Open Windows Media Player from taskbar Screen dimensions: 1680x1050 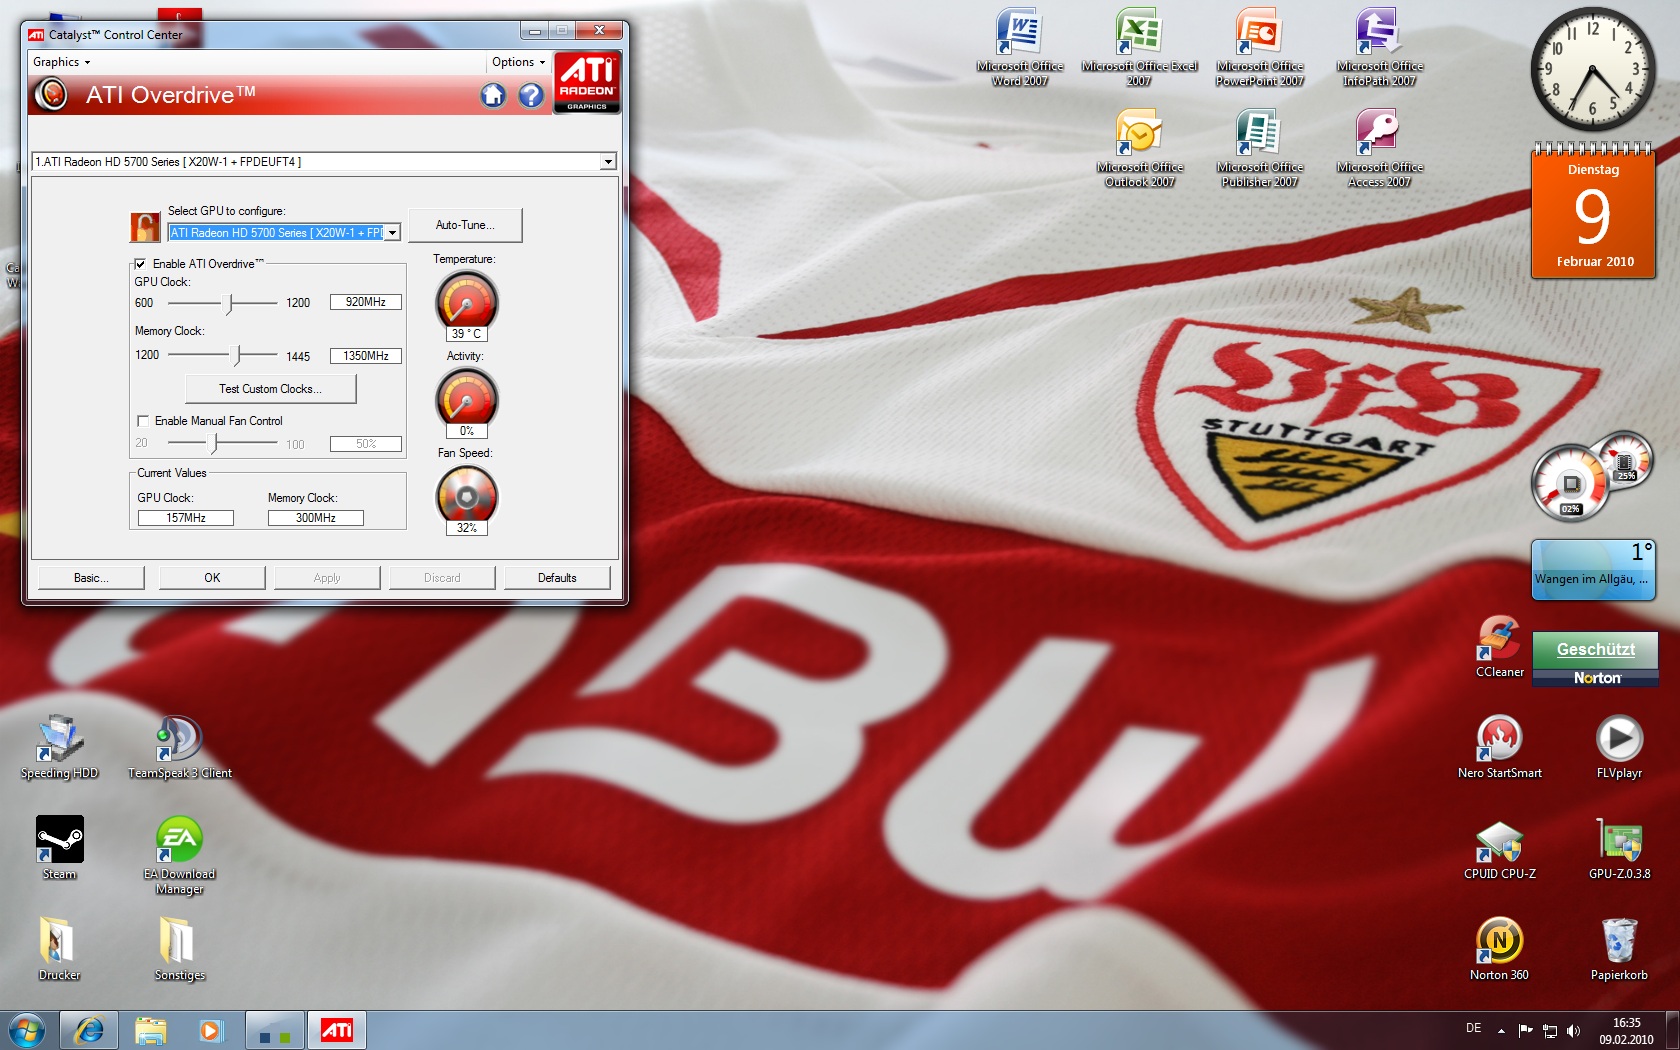pos(210,1030)
